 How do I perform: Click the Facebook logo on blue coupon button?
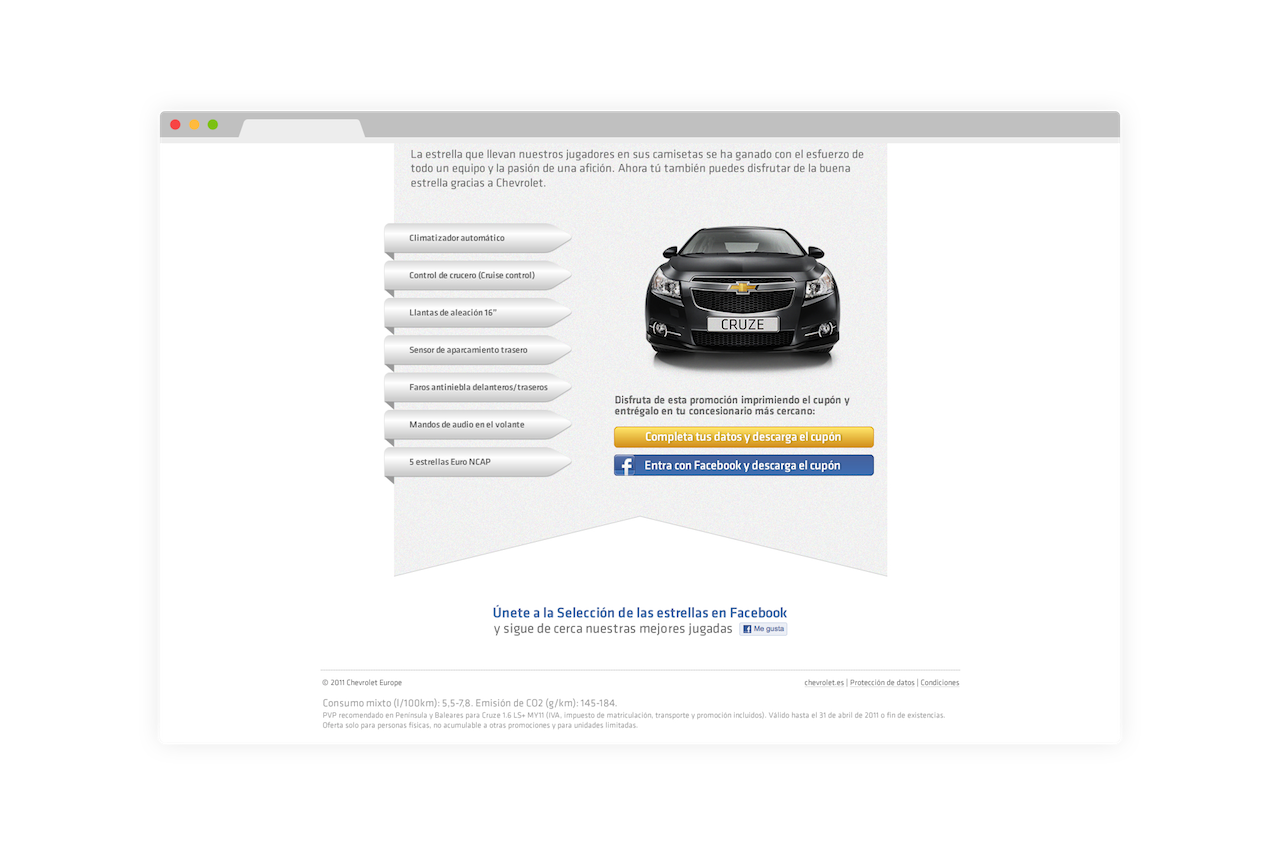click(x=625, y=466)
